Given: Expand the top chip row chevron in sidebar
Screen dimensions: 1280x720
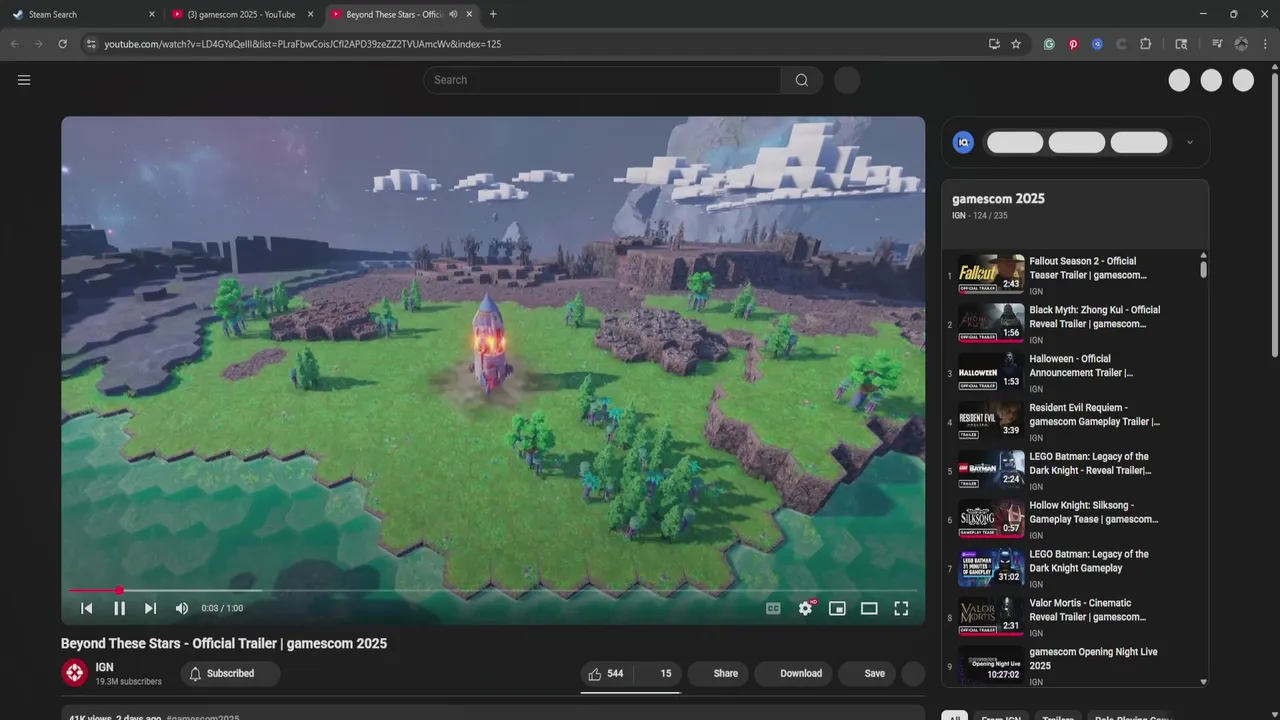Looking at the screenshot, I should tap(1189, 143).
